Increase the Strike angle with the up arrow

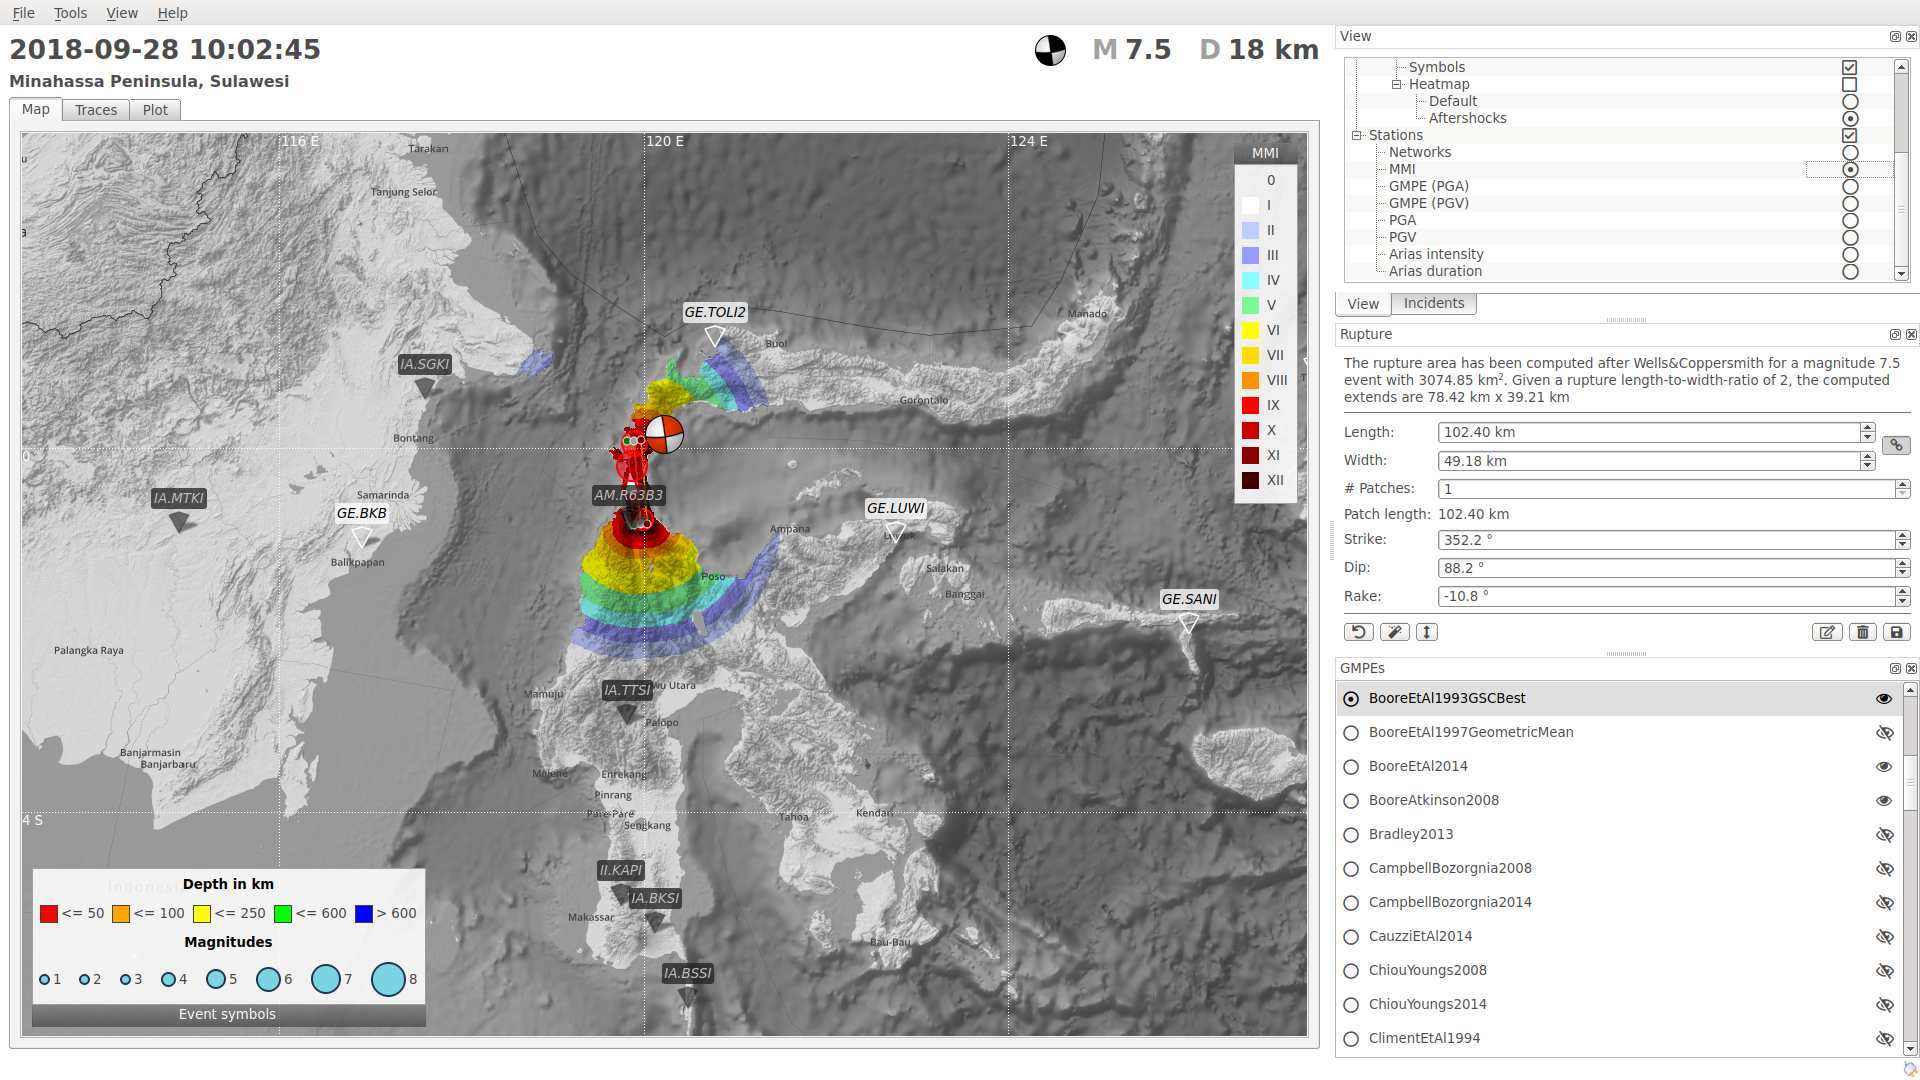pyautogui.click(x=1902, y=536)
